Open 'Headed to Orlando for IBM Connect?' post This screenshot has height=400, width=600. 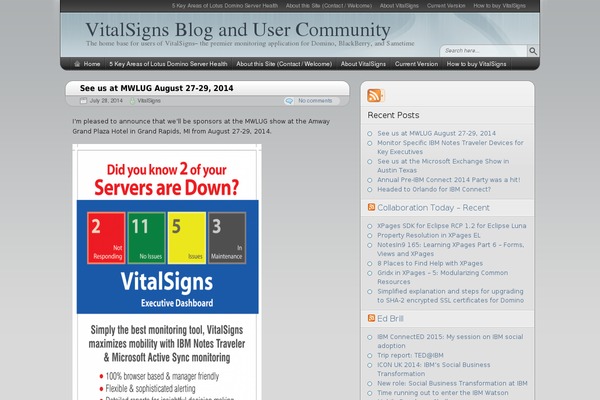[434, 189]
